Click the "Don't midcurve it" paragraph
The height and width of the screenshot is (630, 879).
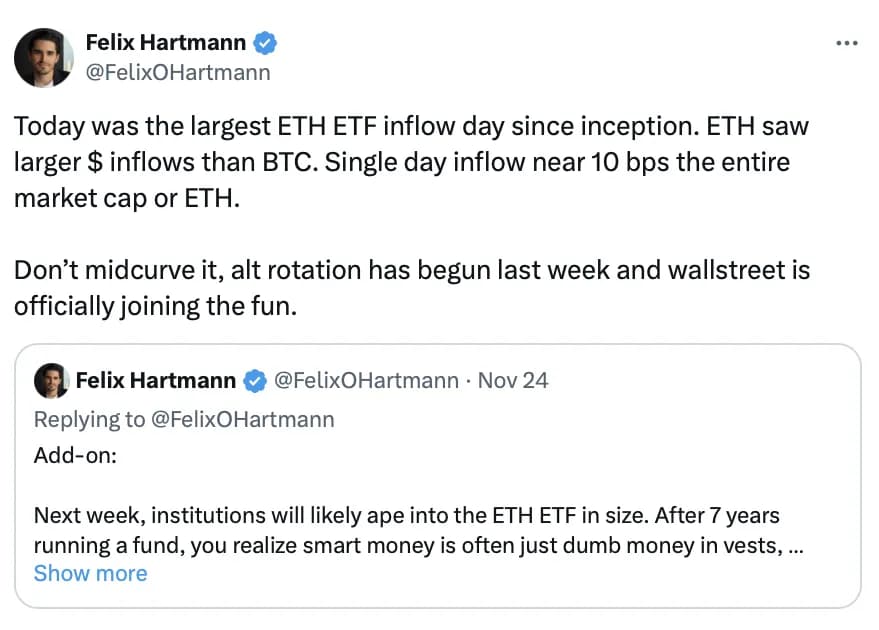coord(410,270)
